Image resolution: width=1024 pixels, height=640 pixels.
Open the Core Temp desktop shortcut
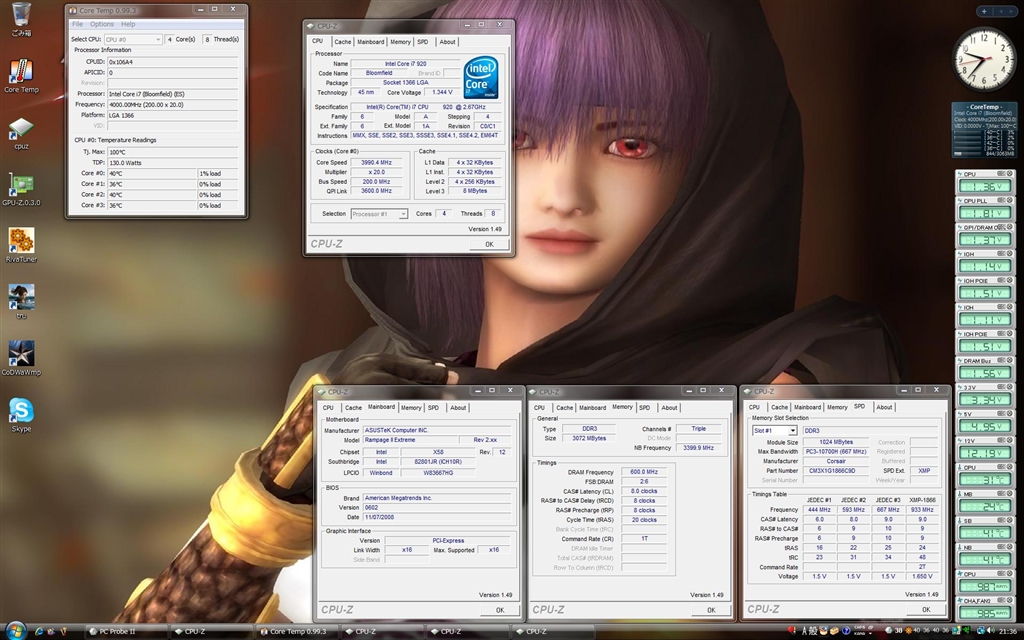click(20, 73)
